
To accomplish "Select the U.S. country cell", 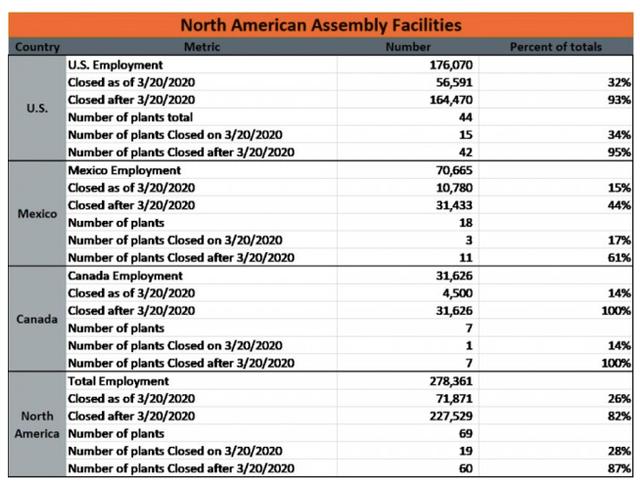I will coord(37,108).
